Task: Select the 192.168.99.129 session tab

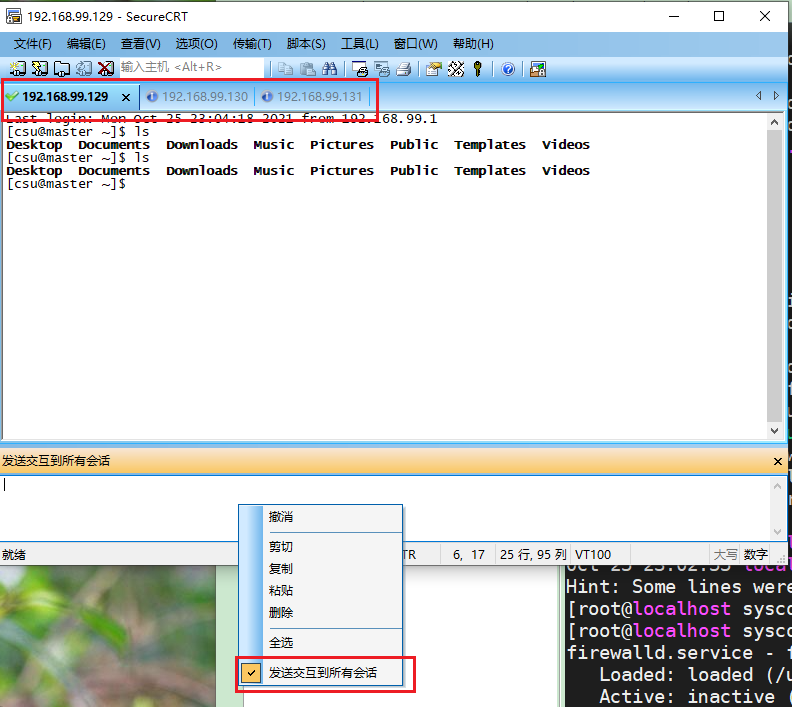Action: click(65, 96)
